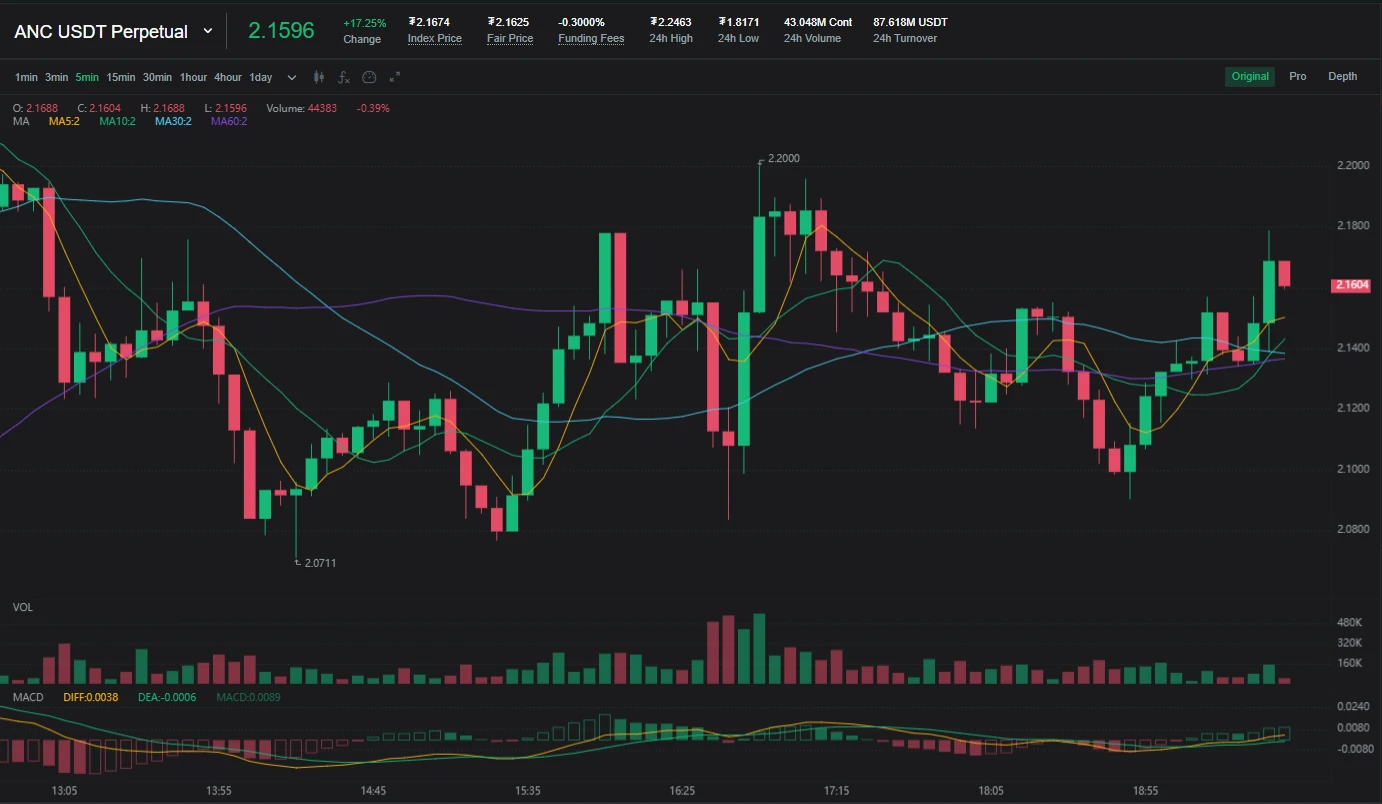
Task: Click the MA10:2 indicator label
Action: tap(117, 121)
